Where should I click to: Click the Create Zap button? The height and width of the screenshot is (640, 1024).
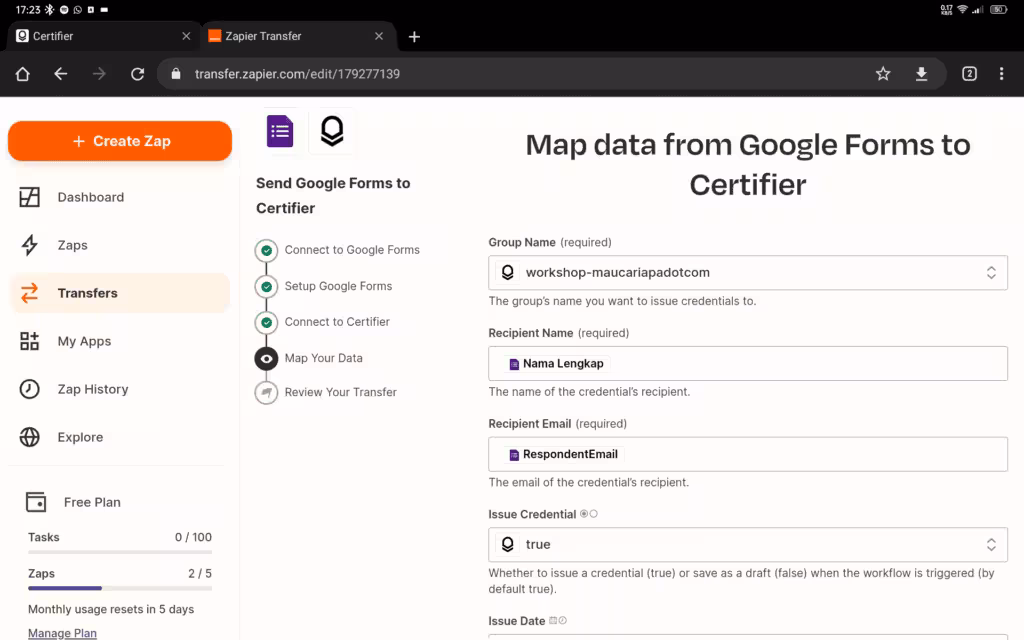click(120, 141)
